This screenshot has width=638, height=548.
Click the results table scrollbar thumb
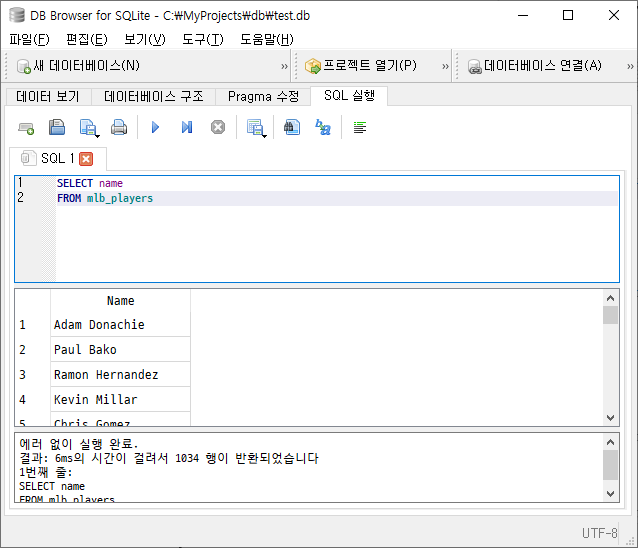[610, 315]
